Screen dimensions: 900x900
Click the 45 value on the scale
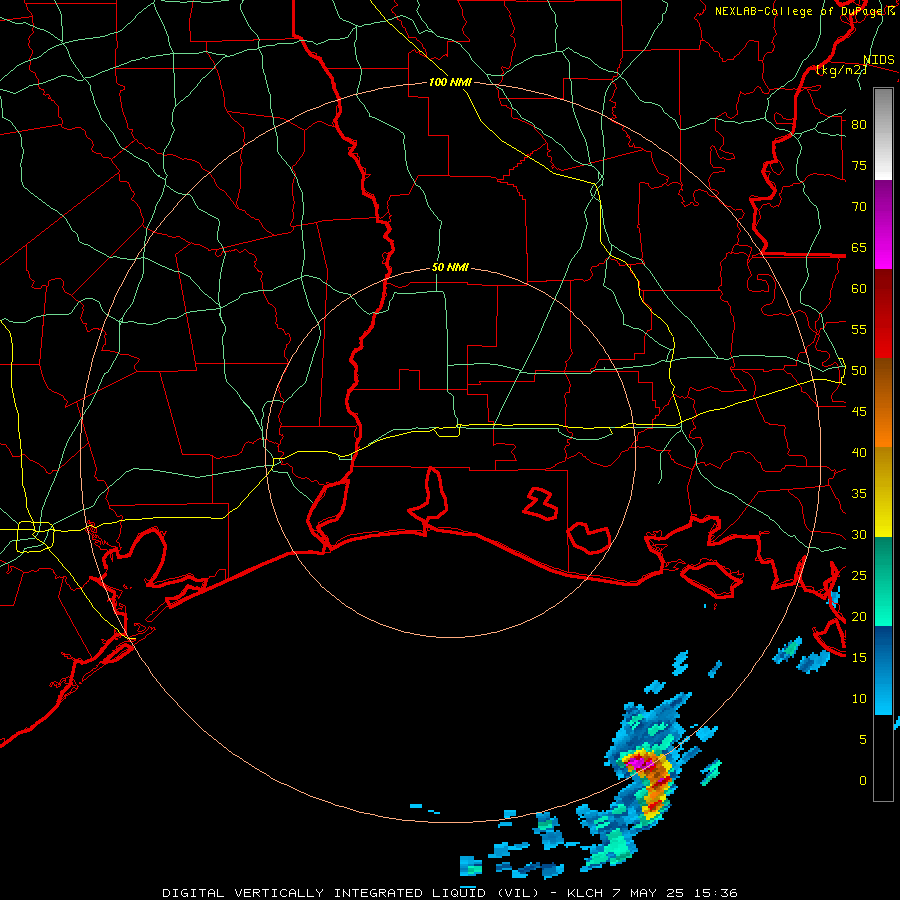(859, 412)
